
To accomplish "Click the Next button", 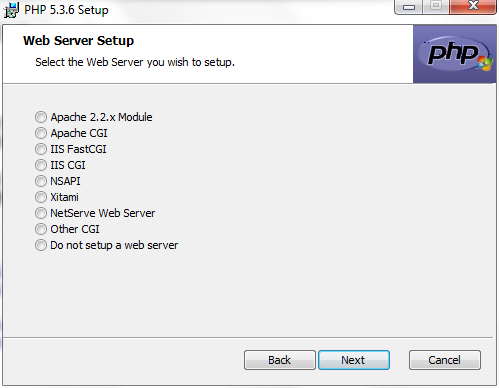I will (x=354, y=360).
